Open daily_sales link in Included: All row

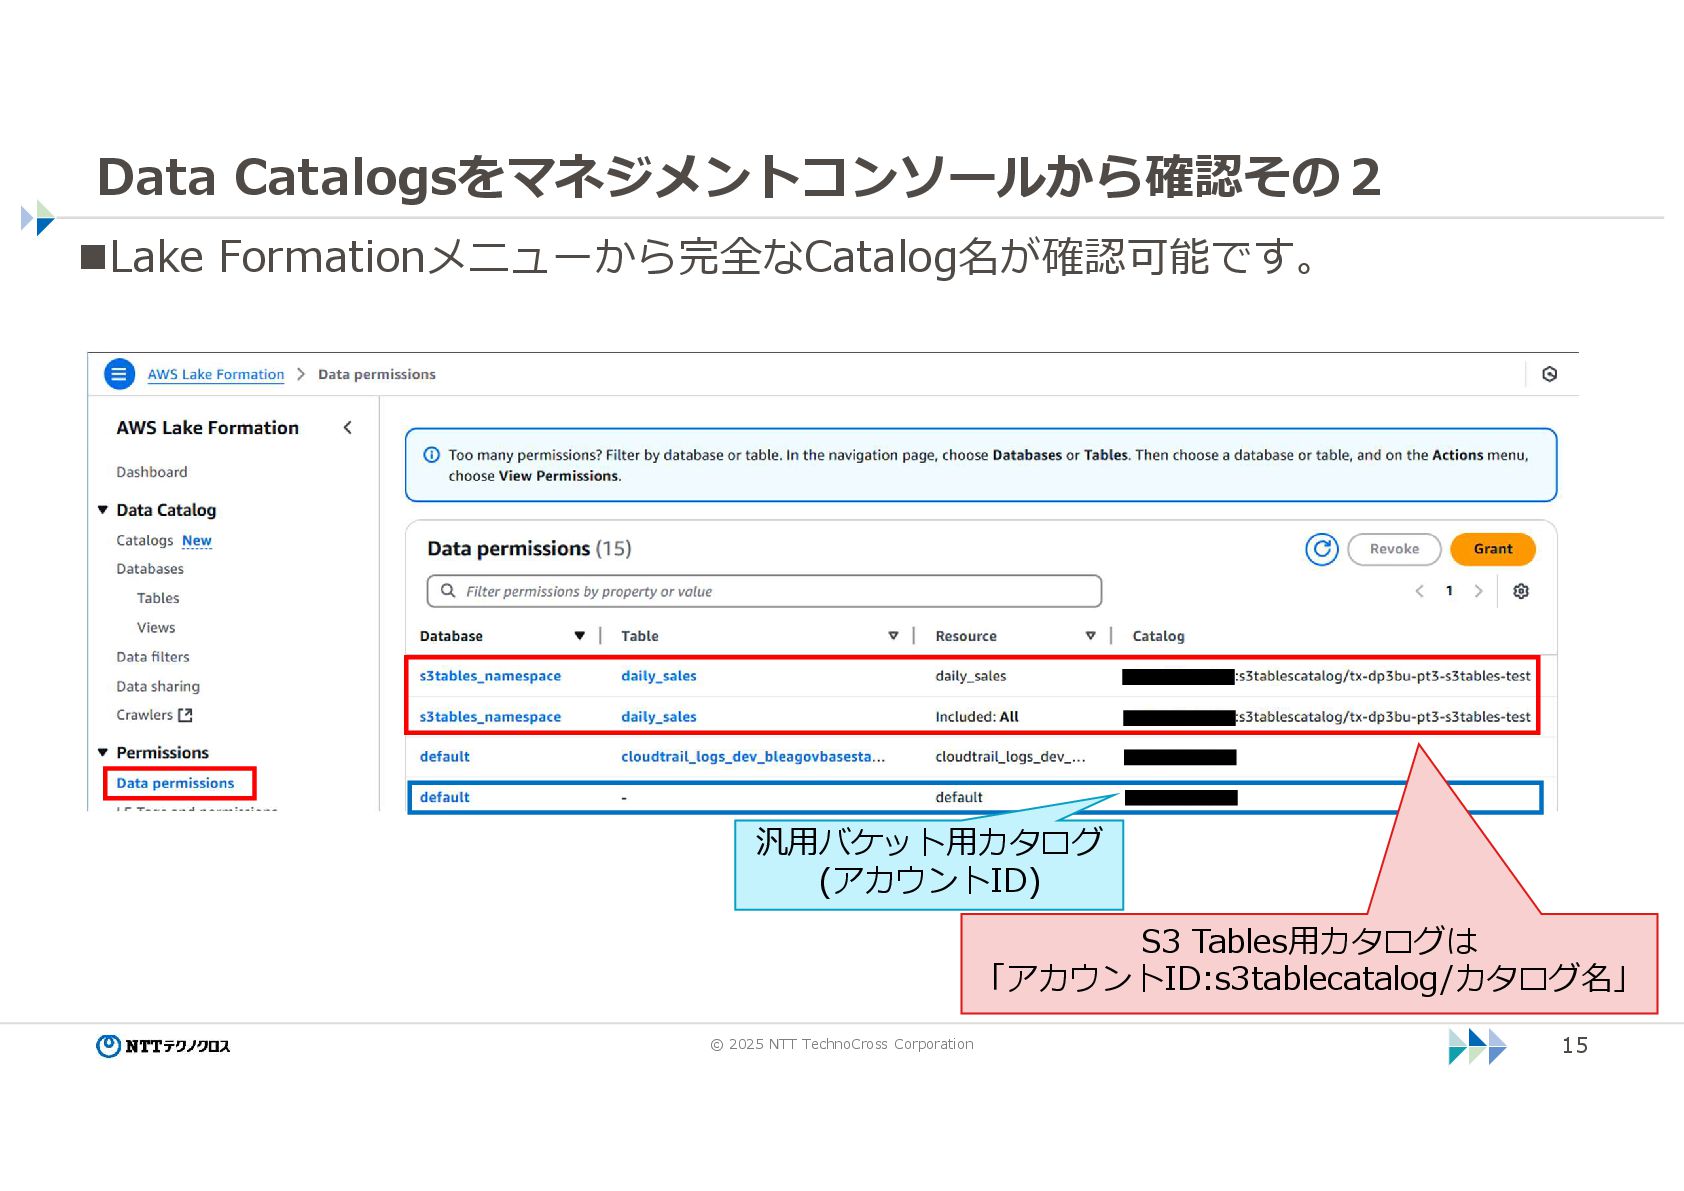[x=659, y=717]
